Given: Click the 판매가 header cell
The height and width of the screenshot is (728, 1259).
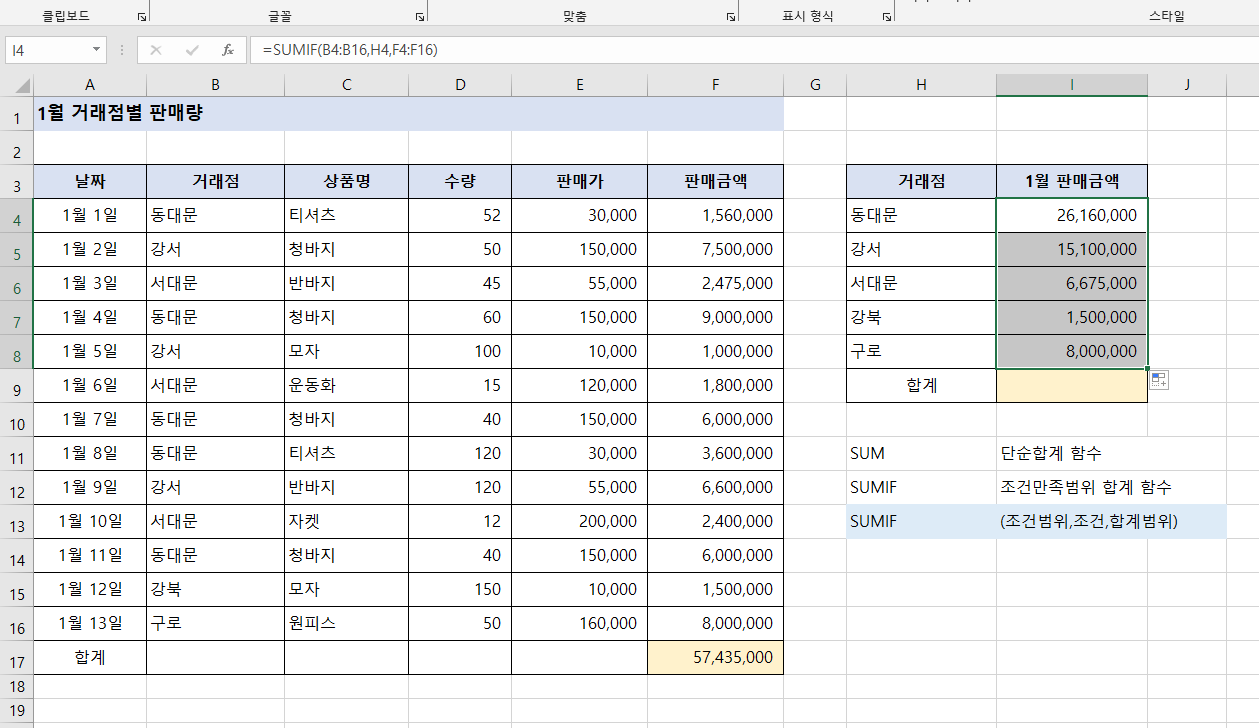Looking at the screenshot, I should click(579, 182).
